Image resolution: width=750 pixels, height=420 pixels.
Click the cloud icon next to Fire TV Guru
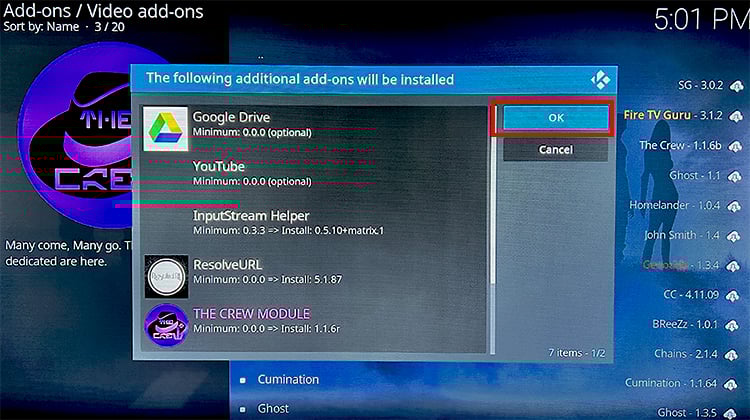pos(736,116)
